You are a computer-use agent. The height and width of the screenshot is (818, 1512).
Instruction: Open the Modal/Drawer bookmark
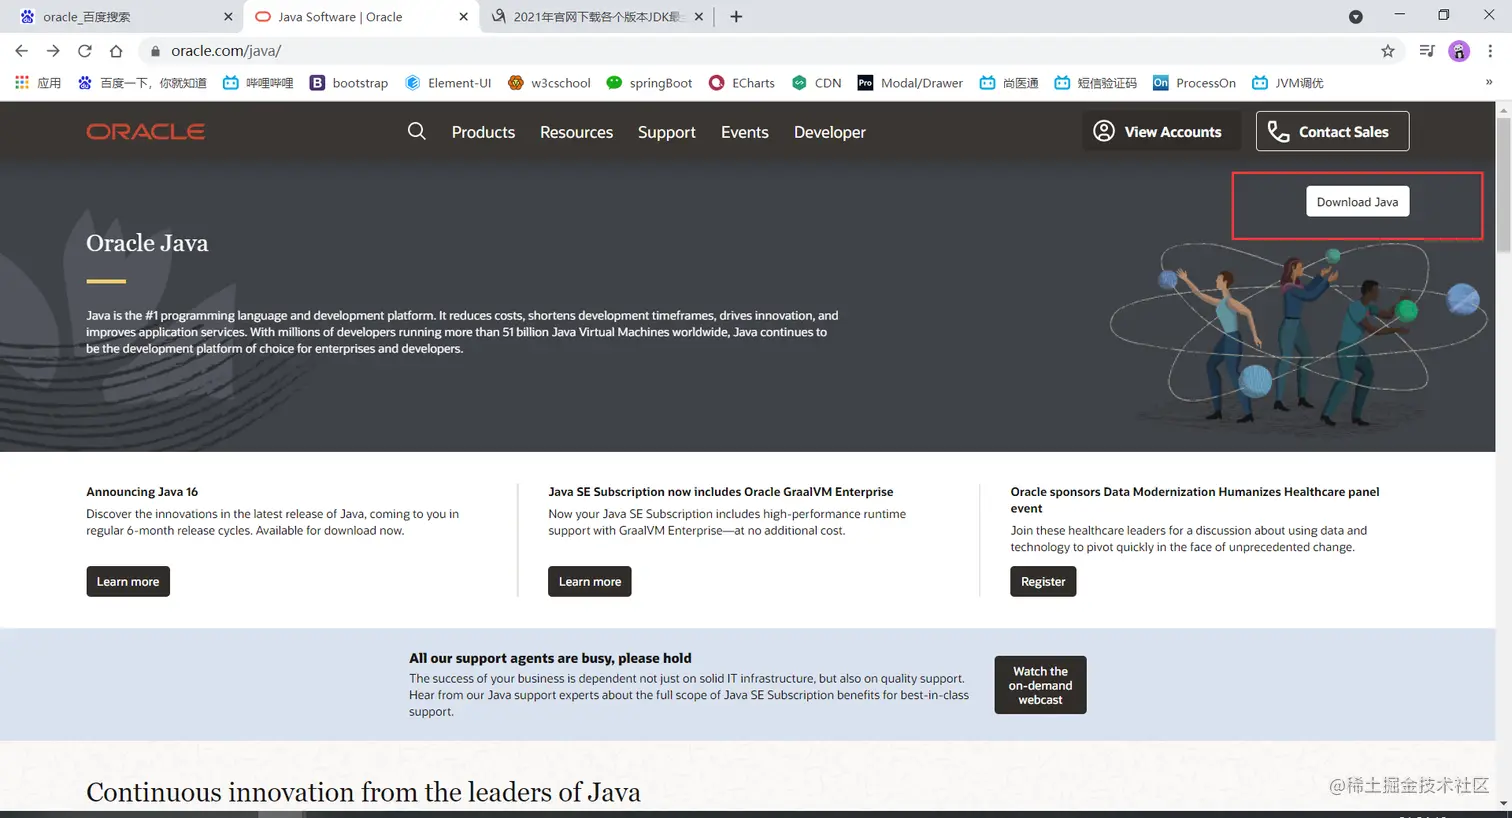(910, 83)
